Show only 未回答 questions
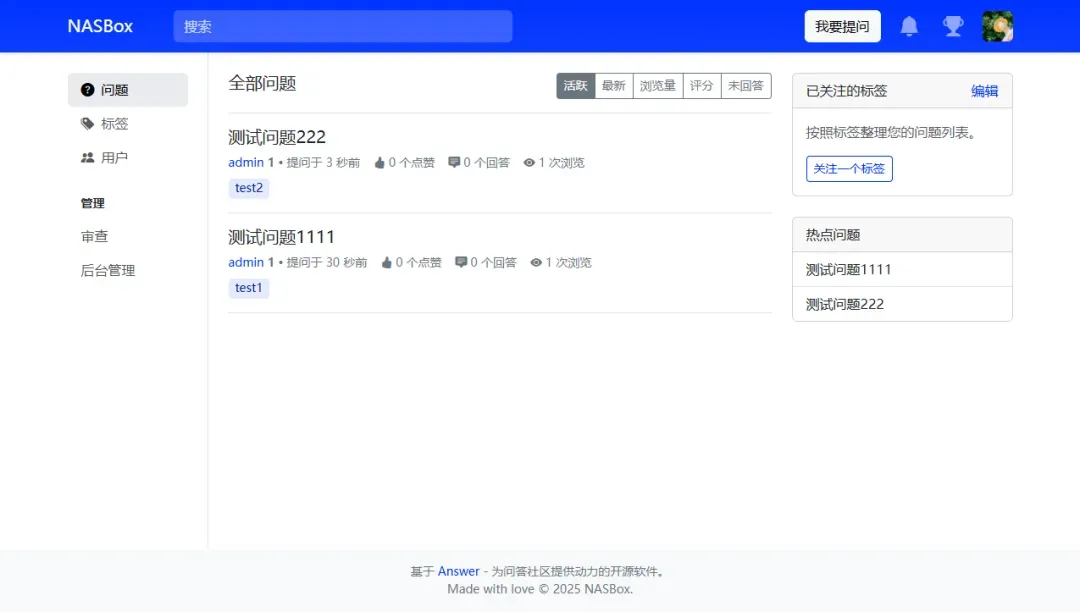 coord(745,86)
